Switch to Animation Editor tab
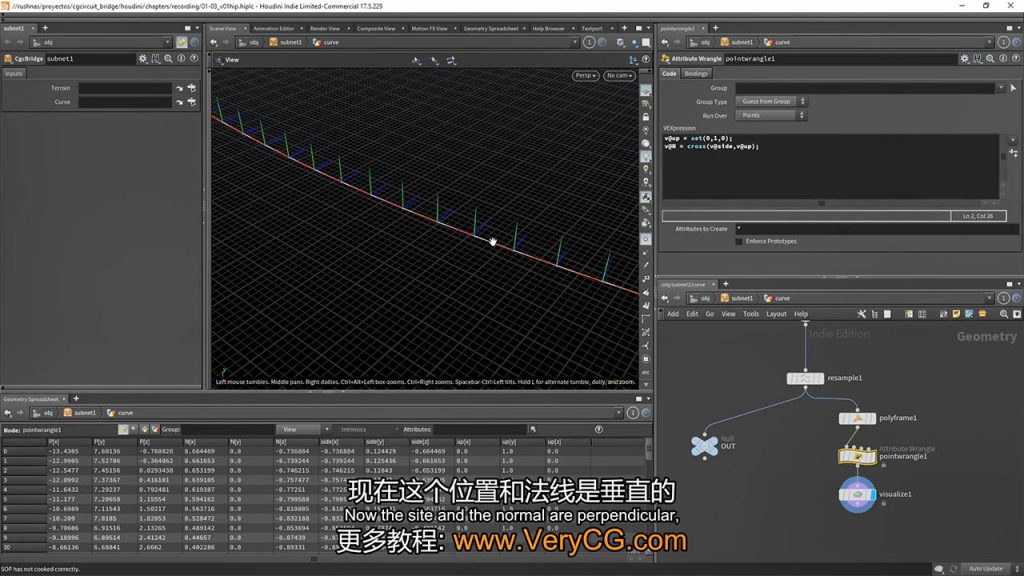Image resolution: width=1024 pixels, height=576 pixels. 274,29
